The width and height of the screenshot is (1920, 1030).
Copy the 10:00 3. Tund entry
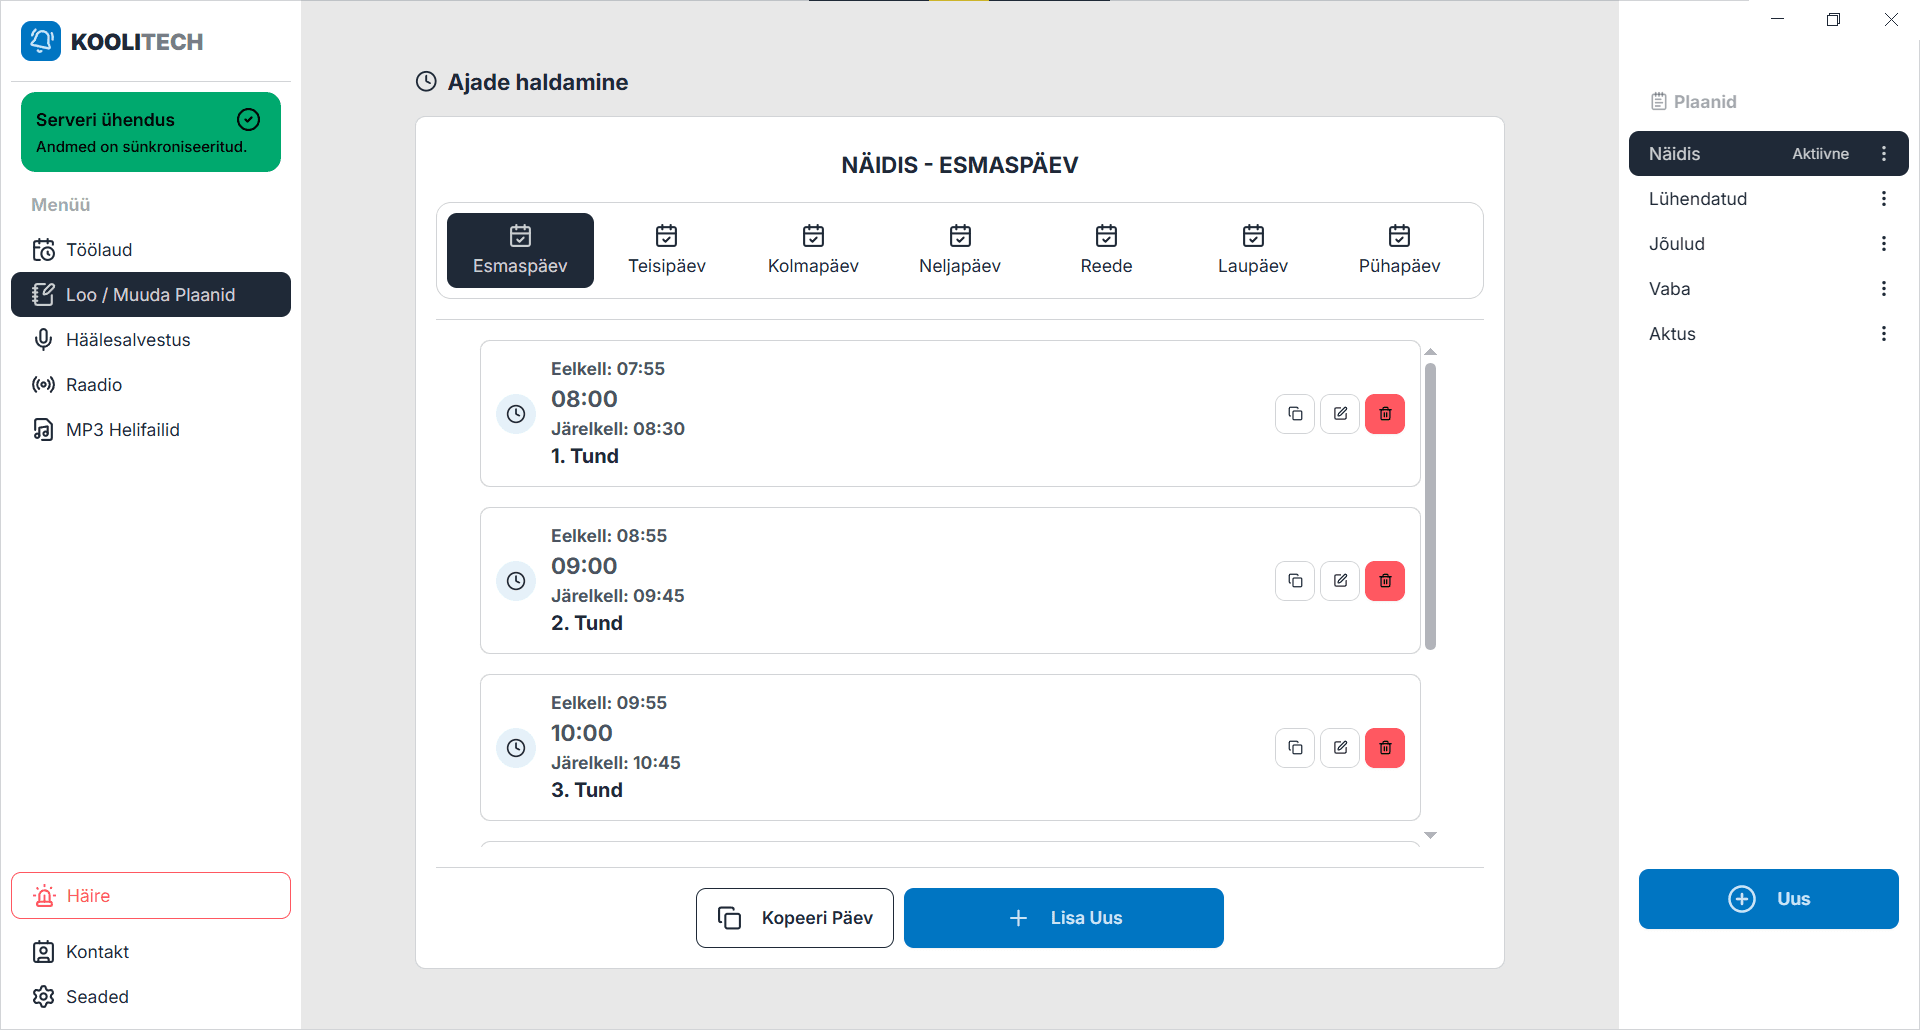coord(1295,748)
